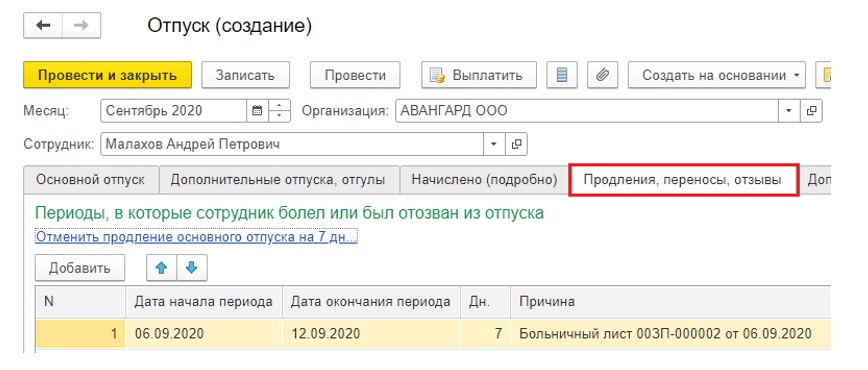Image resolution: width=868 pixels, height=370 pixels.
Task: Click the Организация field АВАНГАРД ООО
Action: click(587, 111)
